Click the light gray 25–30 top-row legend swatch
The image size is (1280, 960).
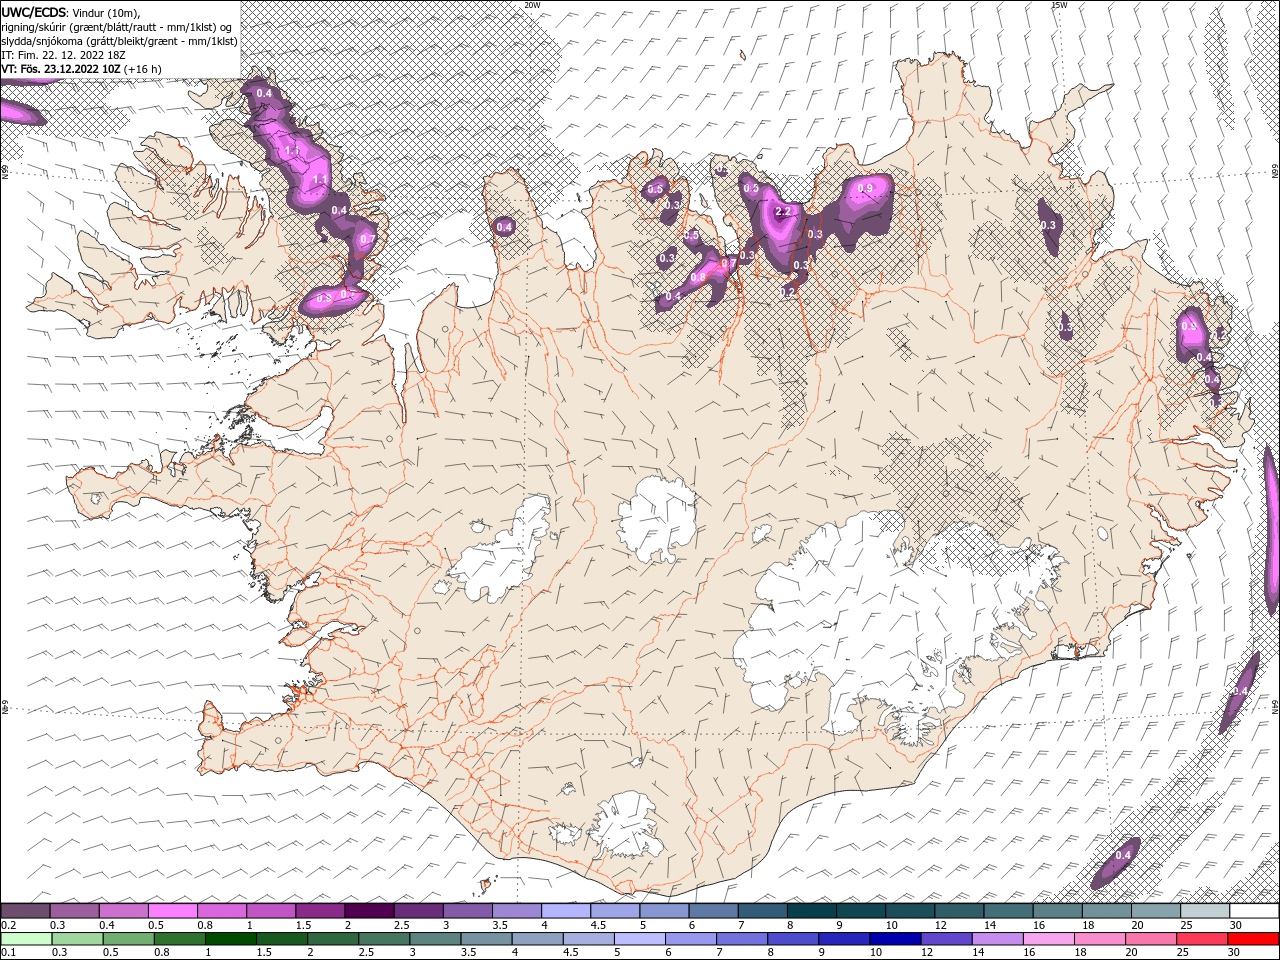(1205, 911)
